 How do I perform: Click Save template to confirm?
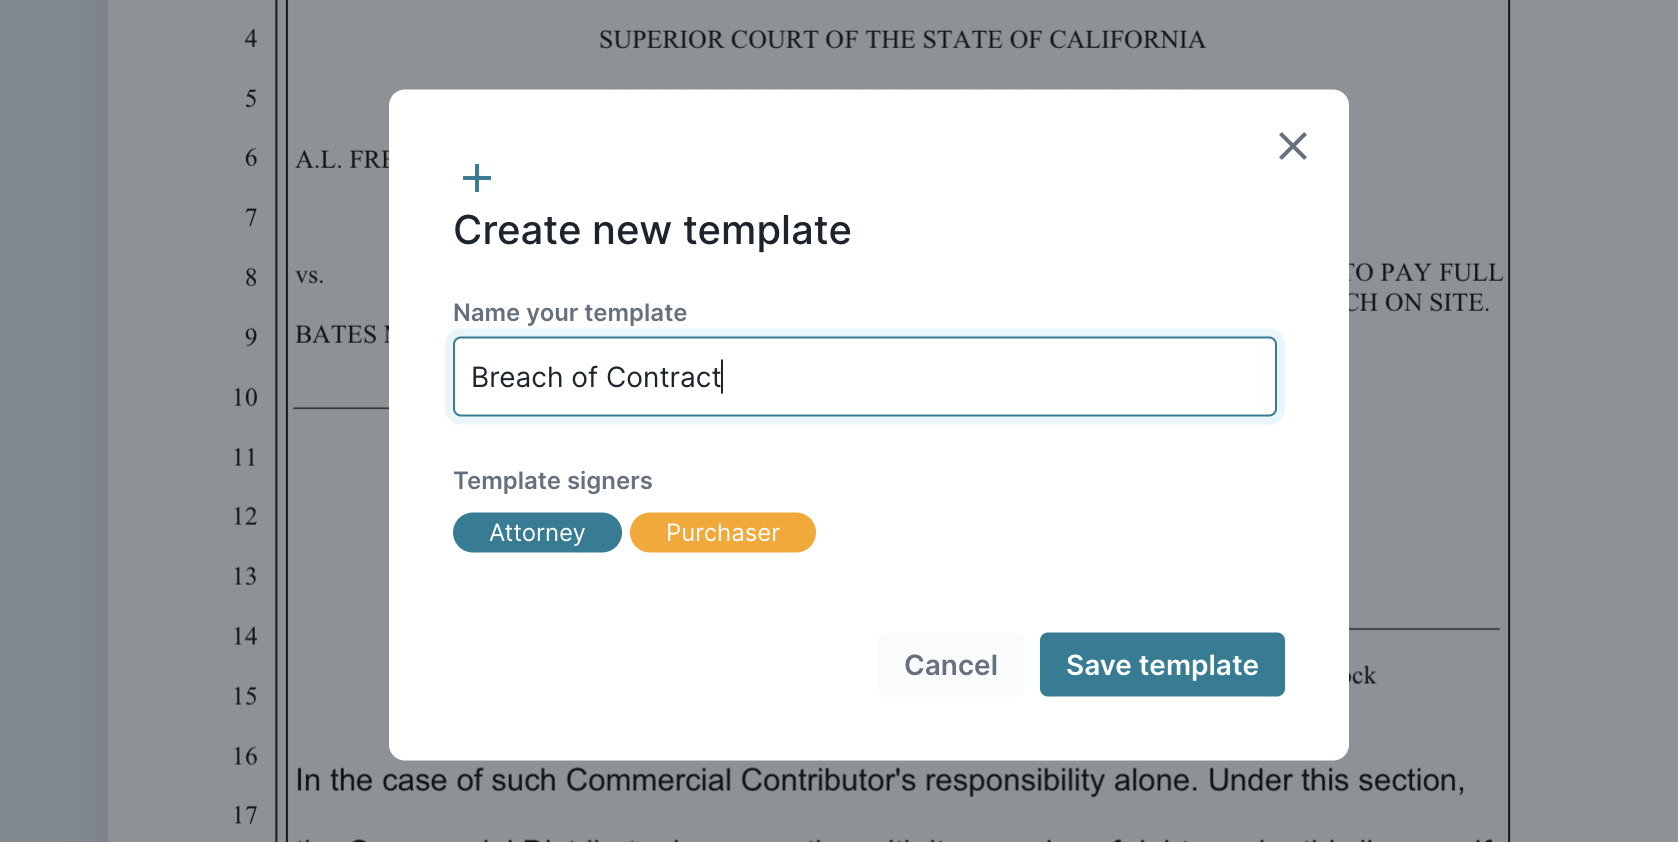1161,664
